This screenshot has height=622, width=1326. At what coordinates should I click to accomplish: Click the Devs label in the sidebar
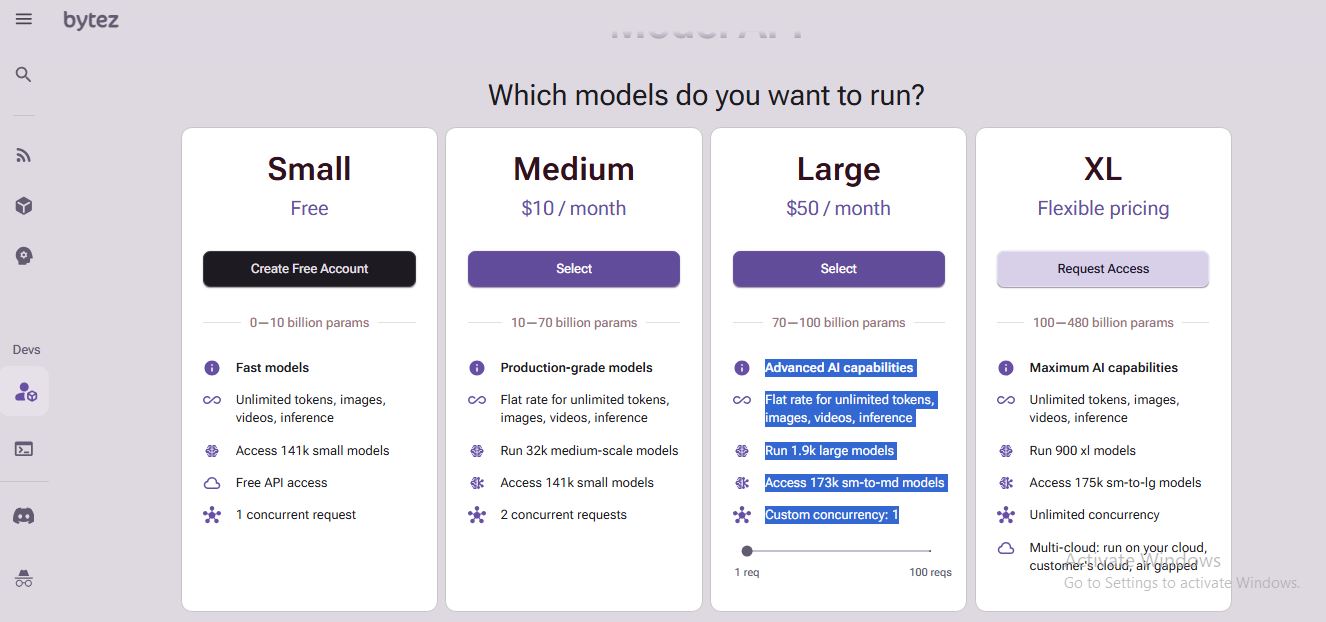pyautogui.click(x=26, y=350)
